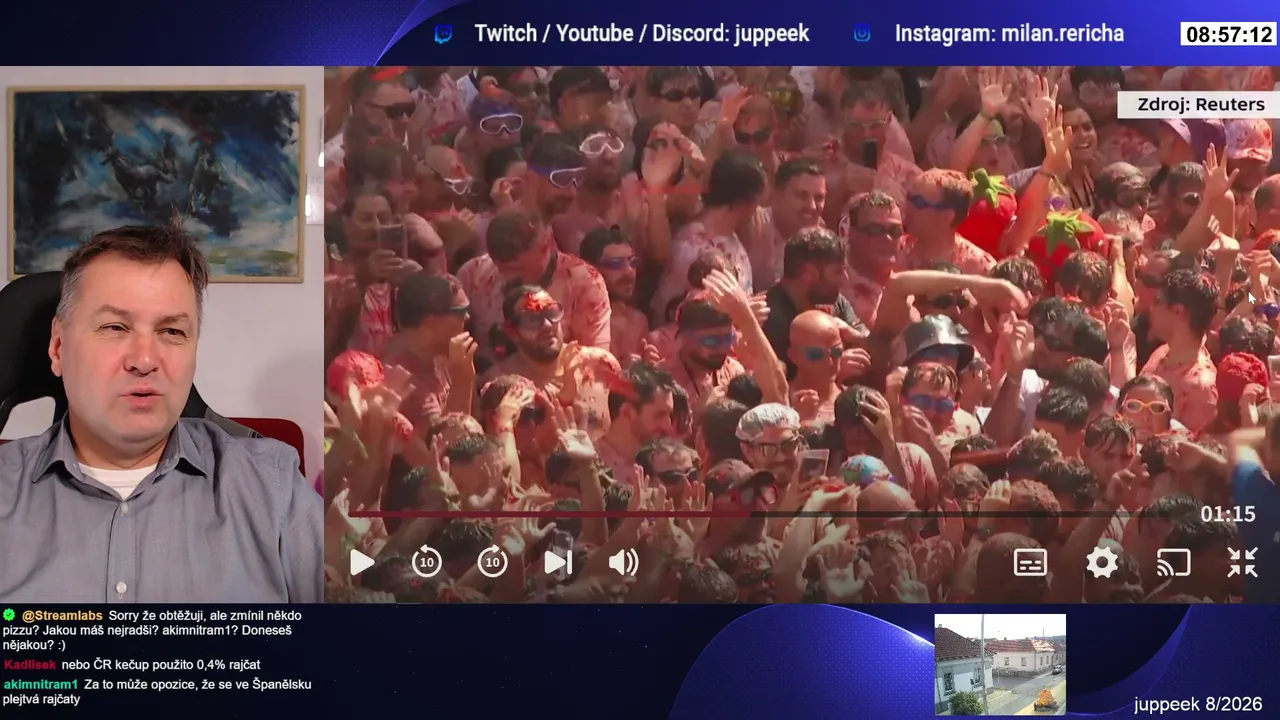Click the Kadlisek chat username
Viewport: 1280px width, 720px height.
30,665
